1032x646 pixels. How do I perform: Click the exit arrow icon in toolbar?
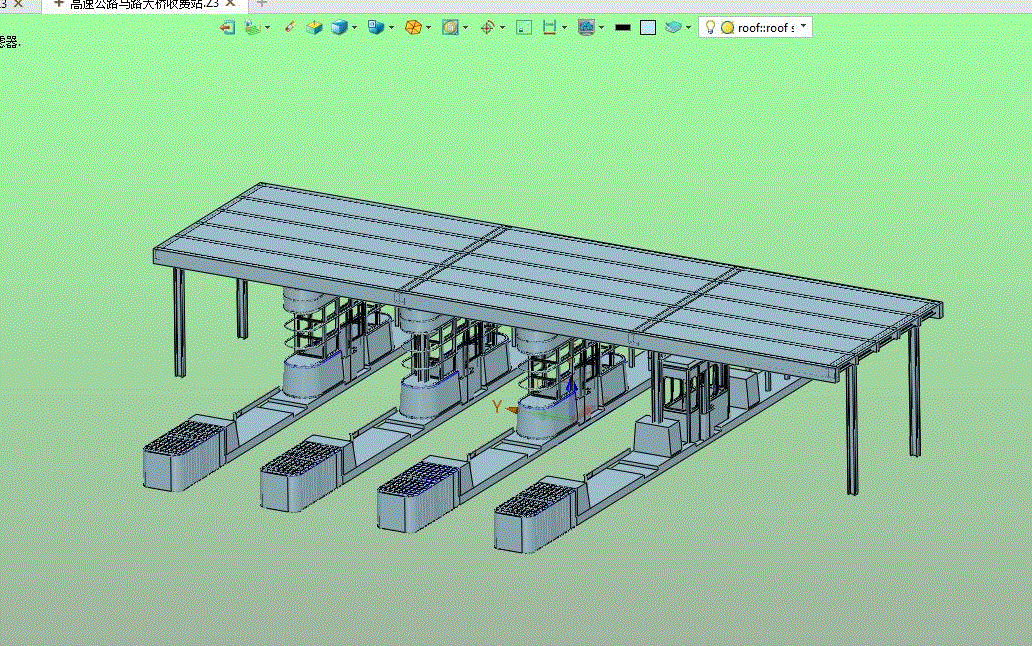pos(227,28)
